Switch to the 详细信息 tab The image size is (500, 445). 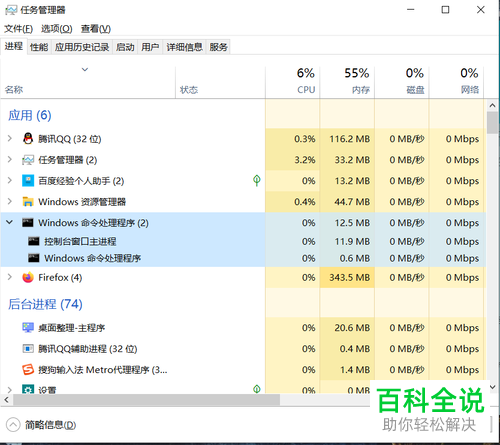tap(184, 47)
